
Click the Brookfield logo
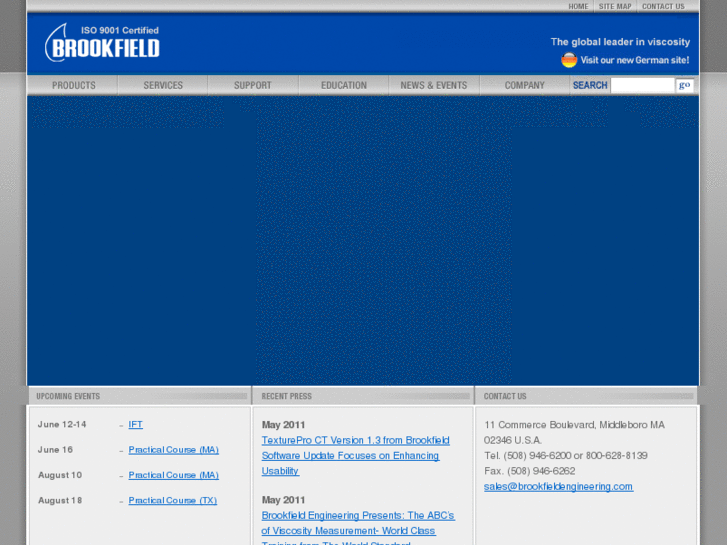[102, 43]
